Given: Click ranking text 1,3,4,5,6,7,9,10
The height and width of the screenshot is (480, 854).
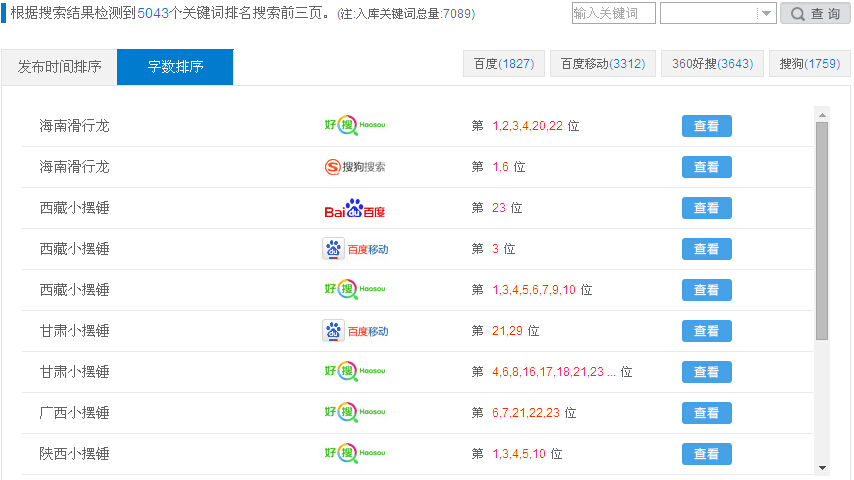Looking at the screenshot, I should pos(534,290).
